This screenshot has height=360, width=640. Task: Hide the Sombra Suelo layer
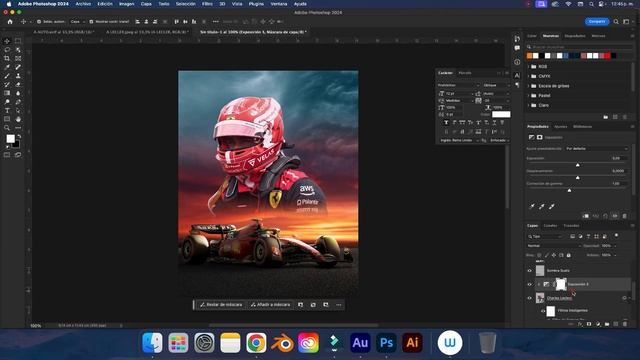click(x=529, y=271)
